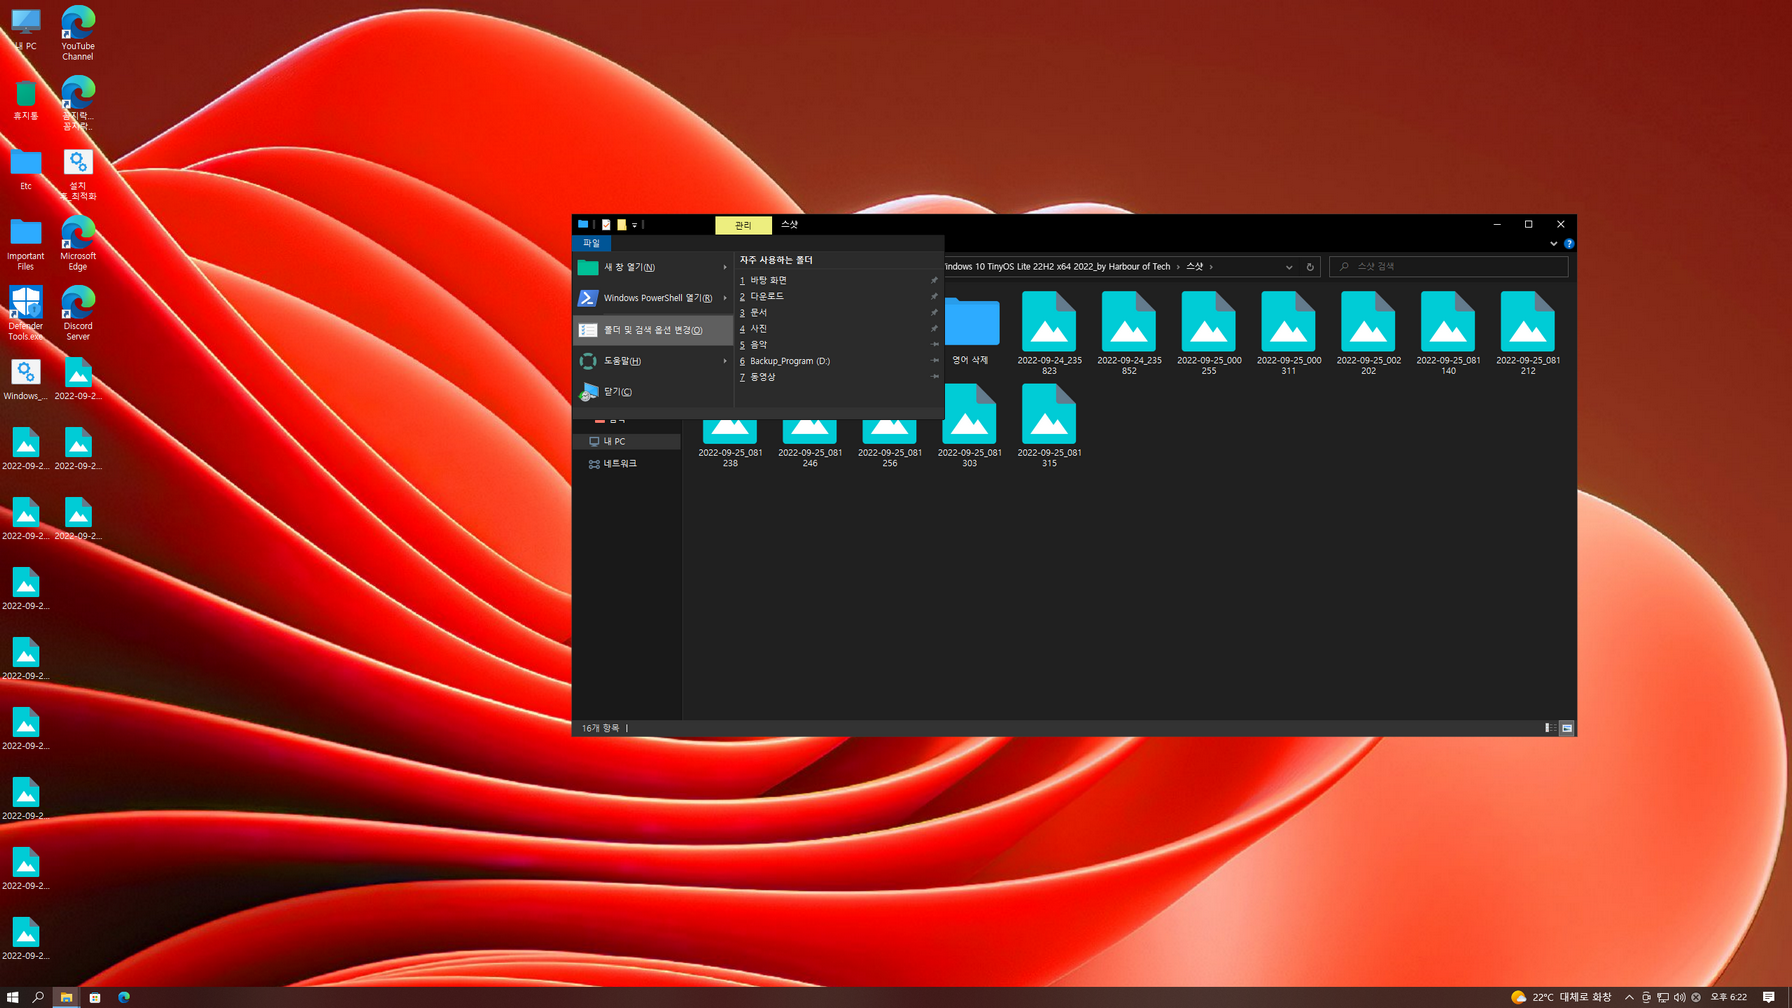Open the Windows Start menu
This screenshot has width=1792, height=1008.
pos(13,997)
